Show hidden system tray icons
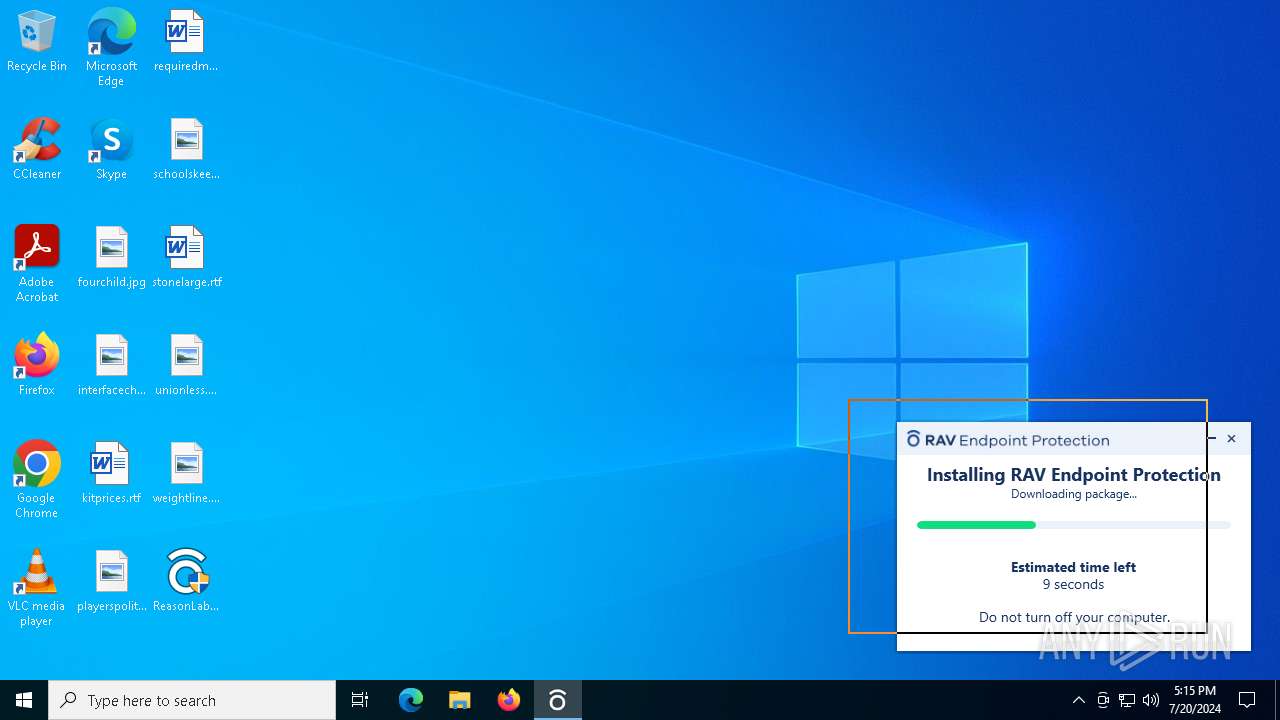The height and width of the screenshot is (720, 1280). [1078, 700]
